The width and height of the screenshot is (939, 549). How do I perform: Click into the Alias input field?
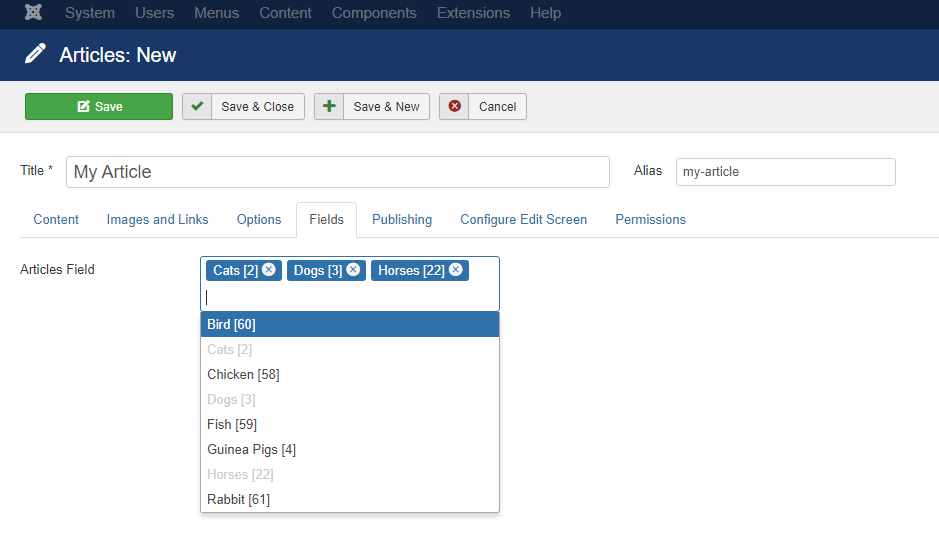point(786,172)
